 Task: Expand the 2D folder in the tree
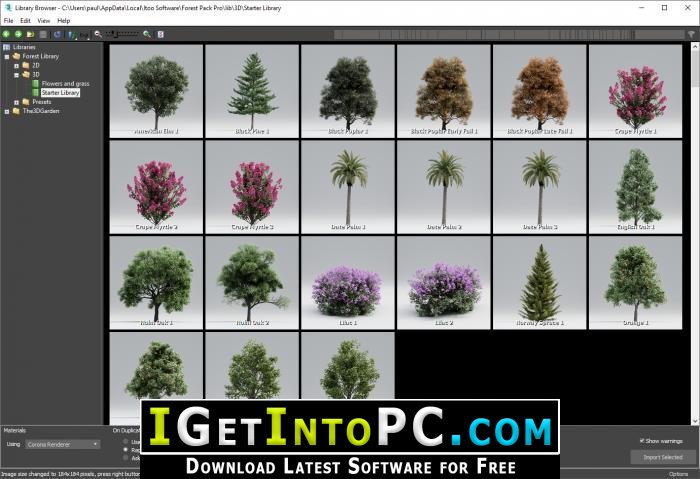tap(16, 65)
